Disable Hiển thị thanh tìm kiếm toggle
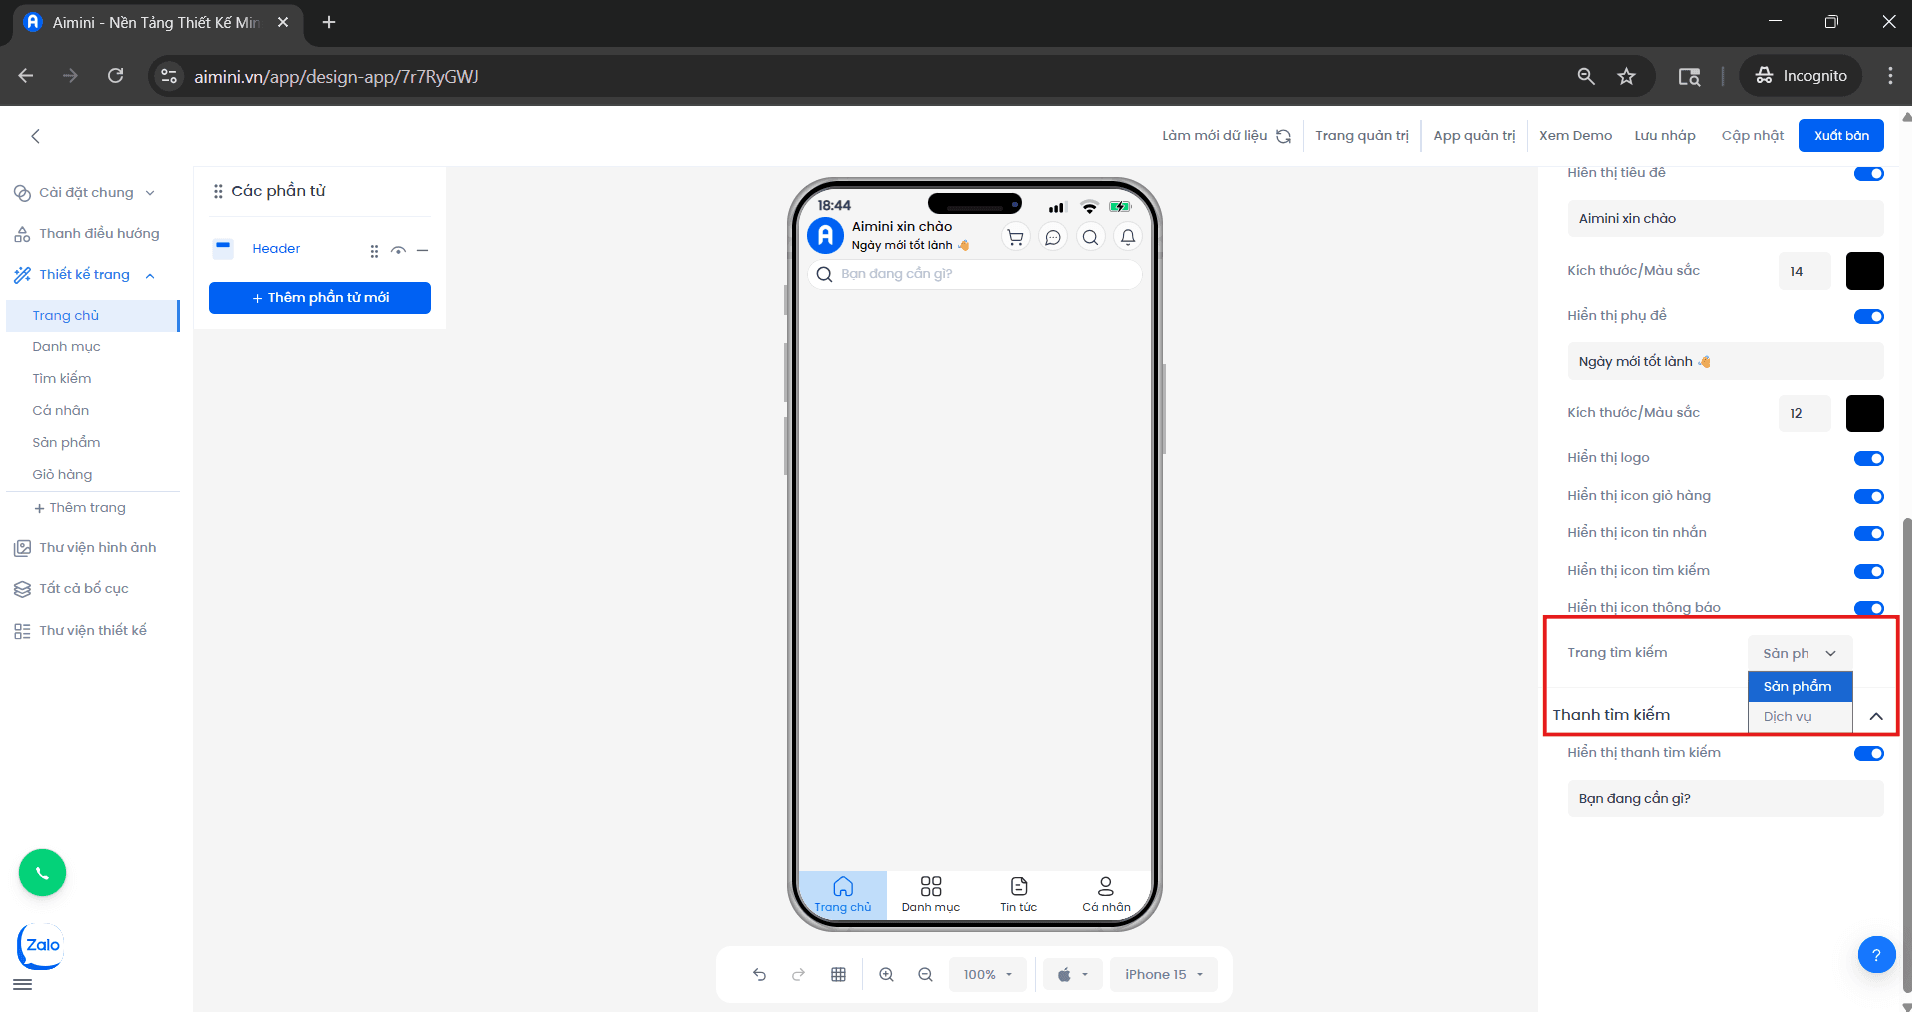This screenshot has width=1912, height=1012. [1868, 753]
